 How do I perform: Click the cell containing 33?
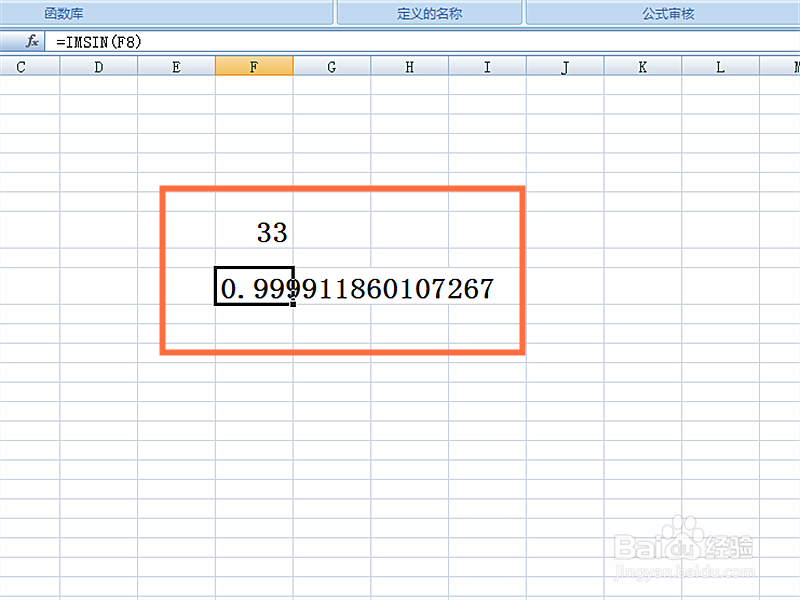(254, 232)
